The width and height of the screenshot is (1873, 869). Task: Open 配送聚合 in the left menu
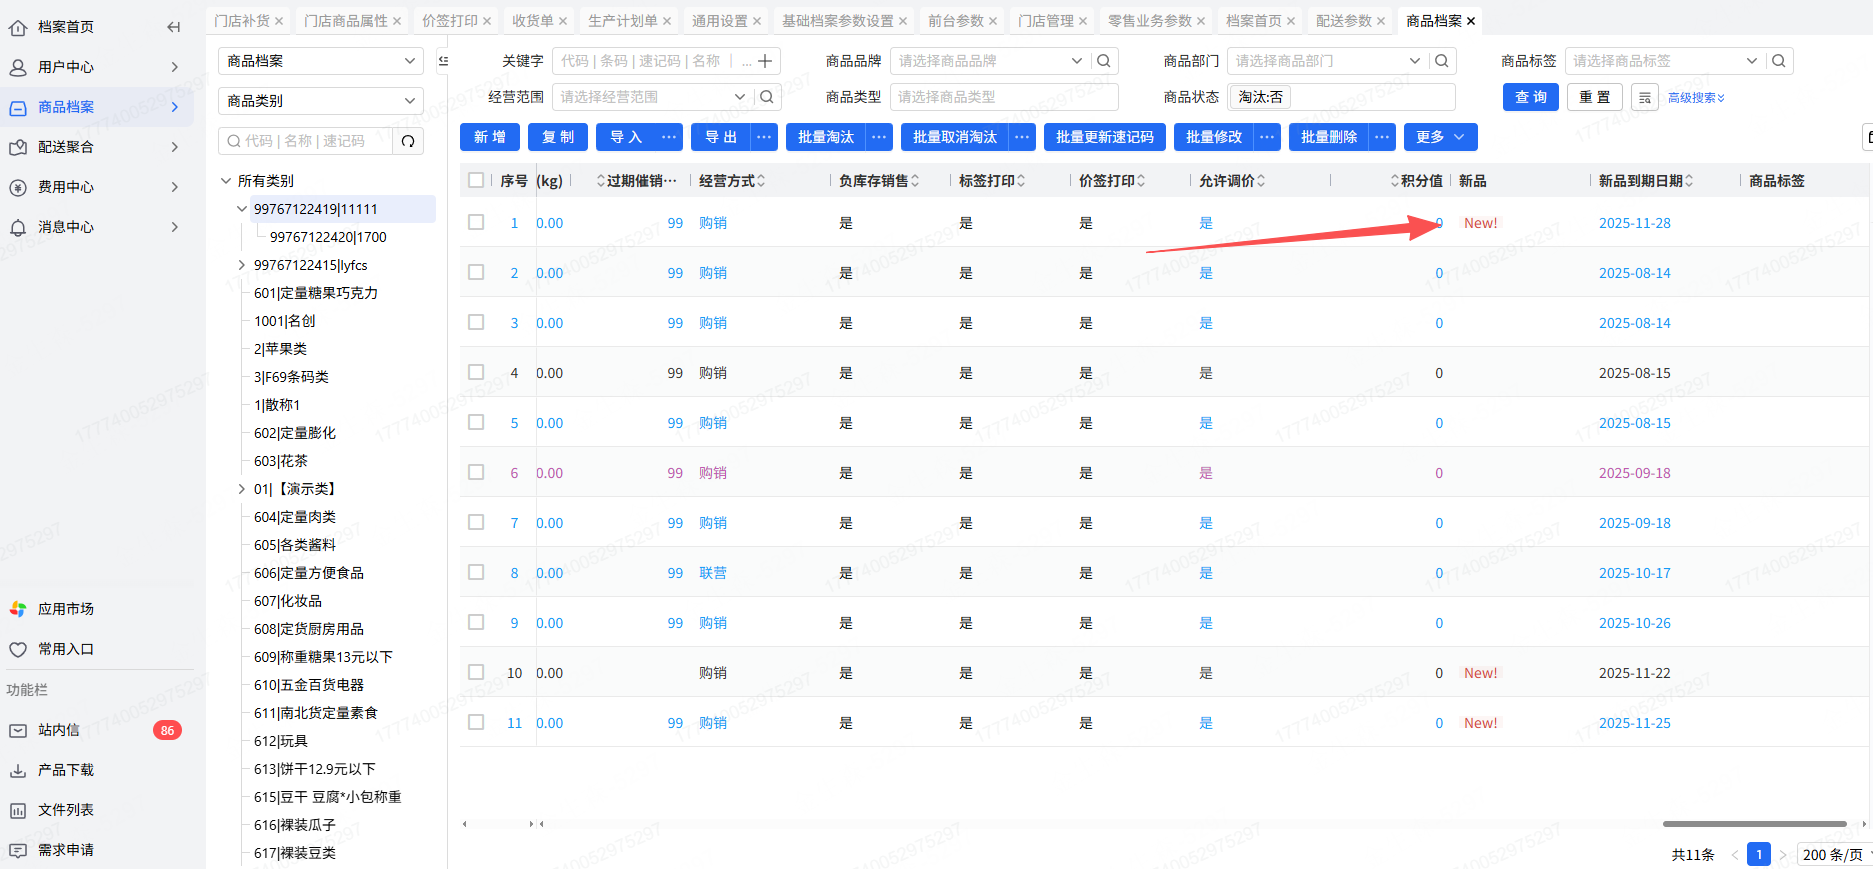pos(66,147)
